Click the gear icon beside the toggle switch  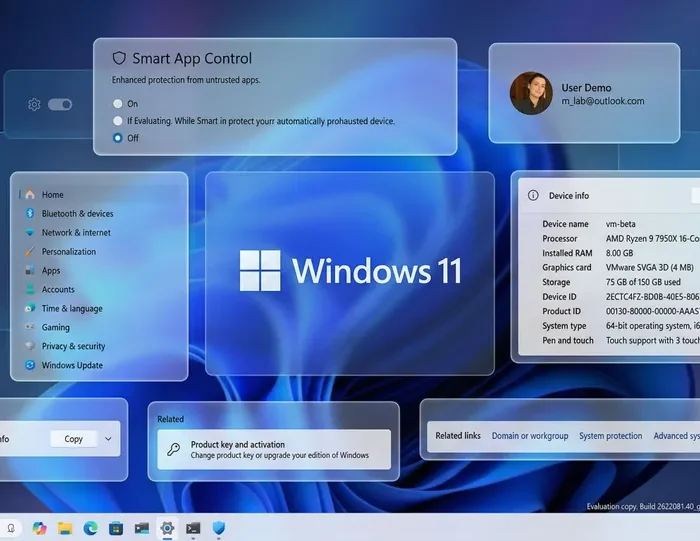34,104
